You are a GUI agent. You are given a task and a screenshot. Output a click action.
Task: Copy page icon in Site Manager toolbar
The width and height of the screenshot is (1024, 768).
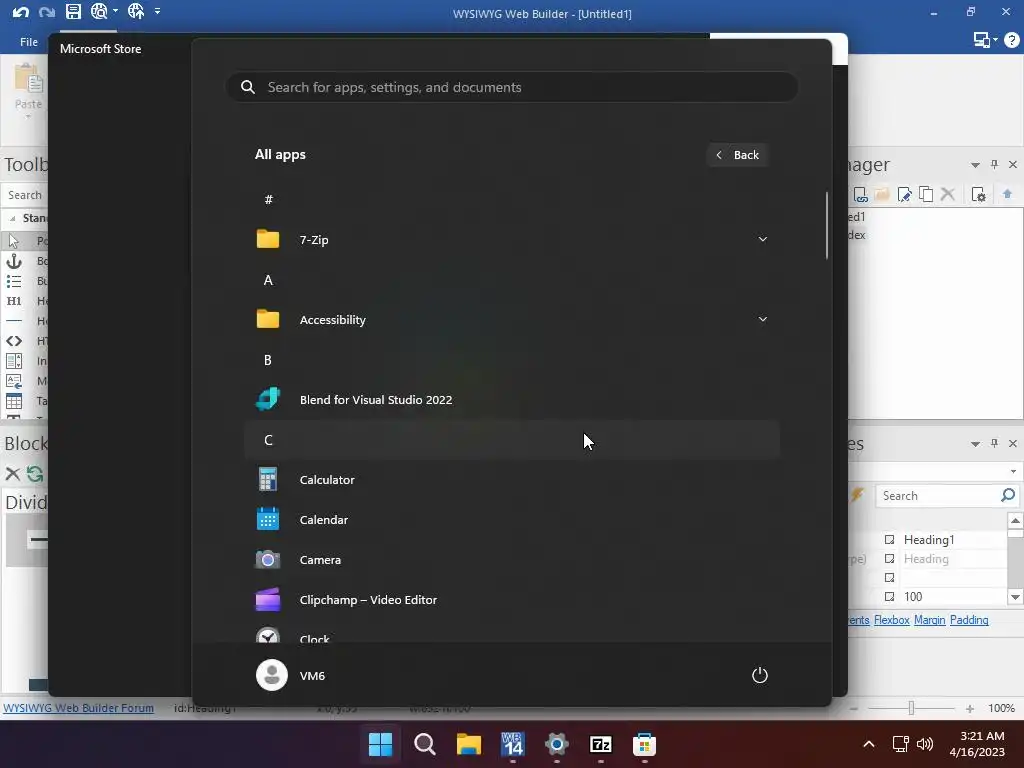click(926, 195)
